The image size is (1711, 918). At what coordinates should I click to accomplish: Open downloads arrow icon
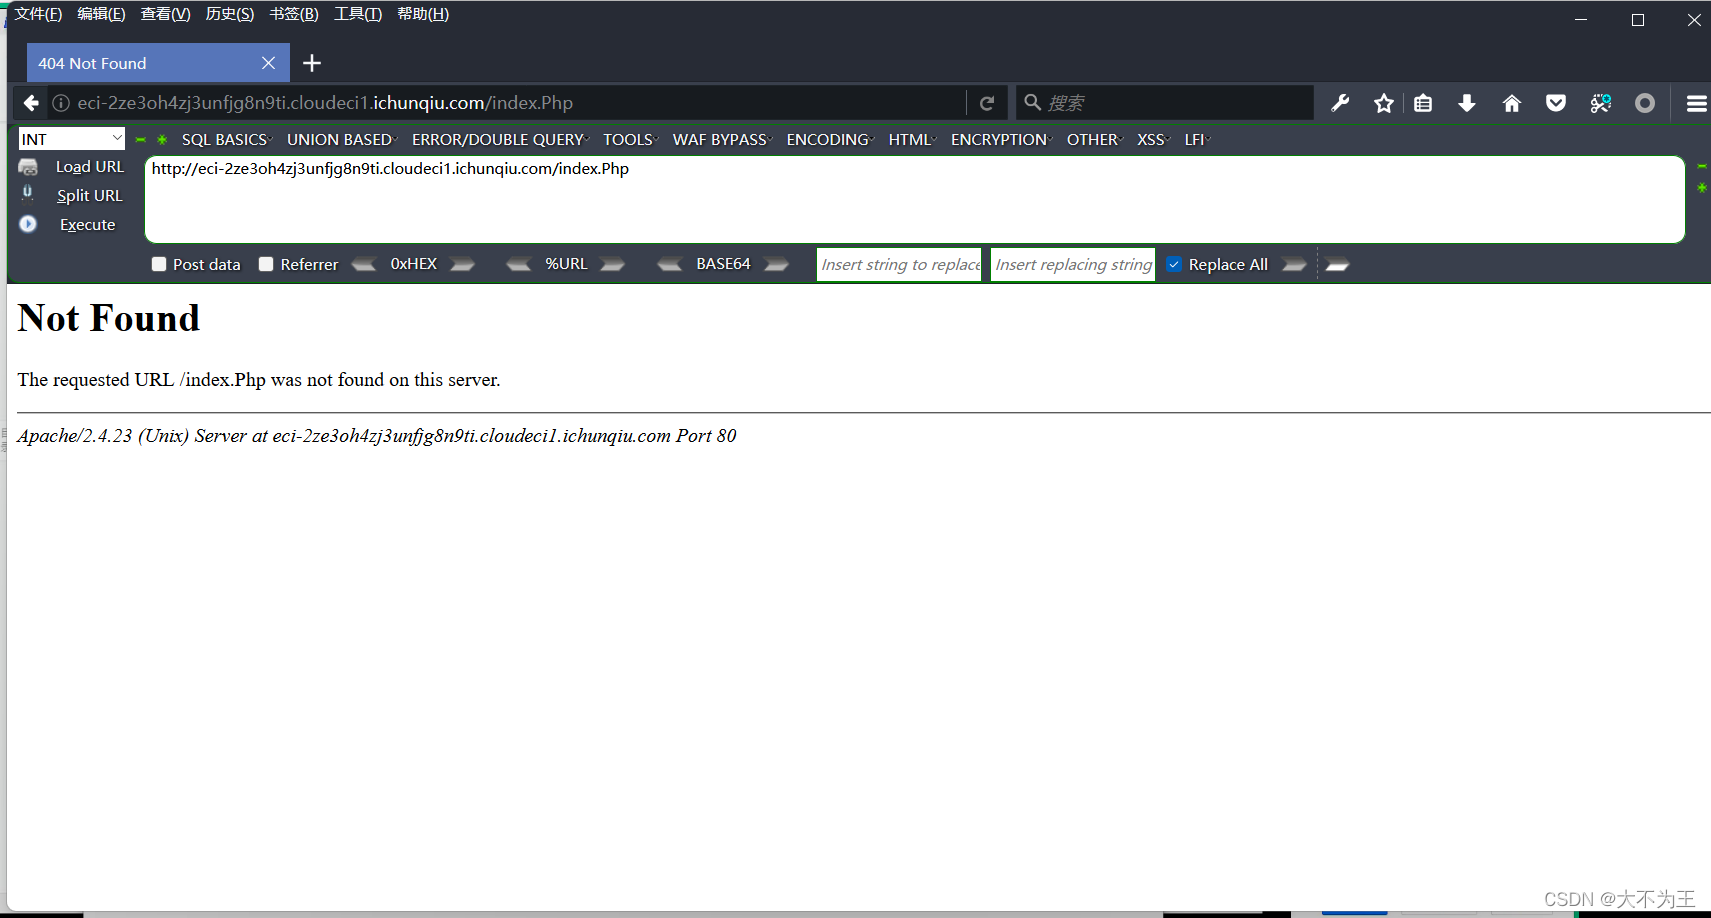(x=1467, y=103)
